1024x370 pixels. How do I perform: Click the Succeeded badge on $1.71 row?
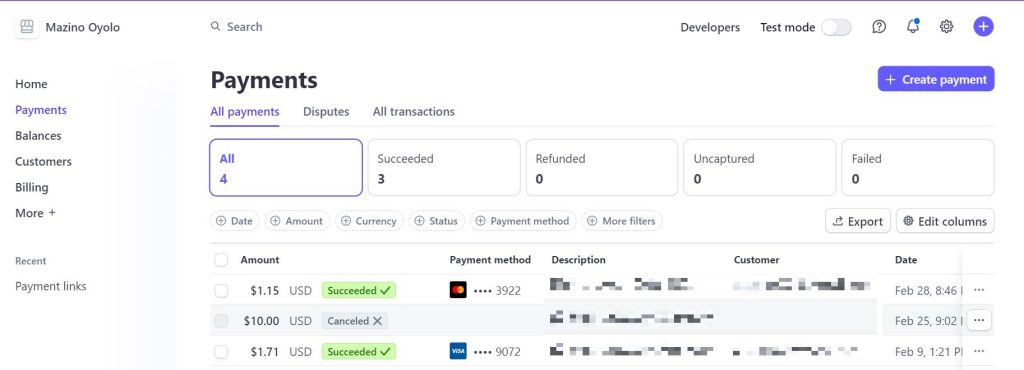[359, 352]
